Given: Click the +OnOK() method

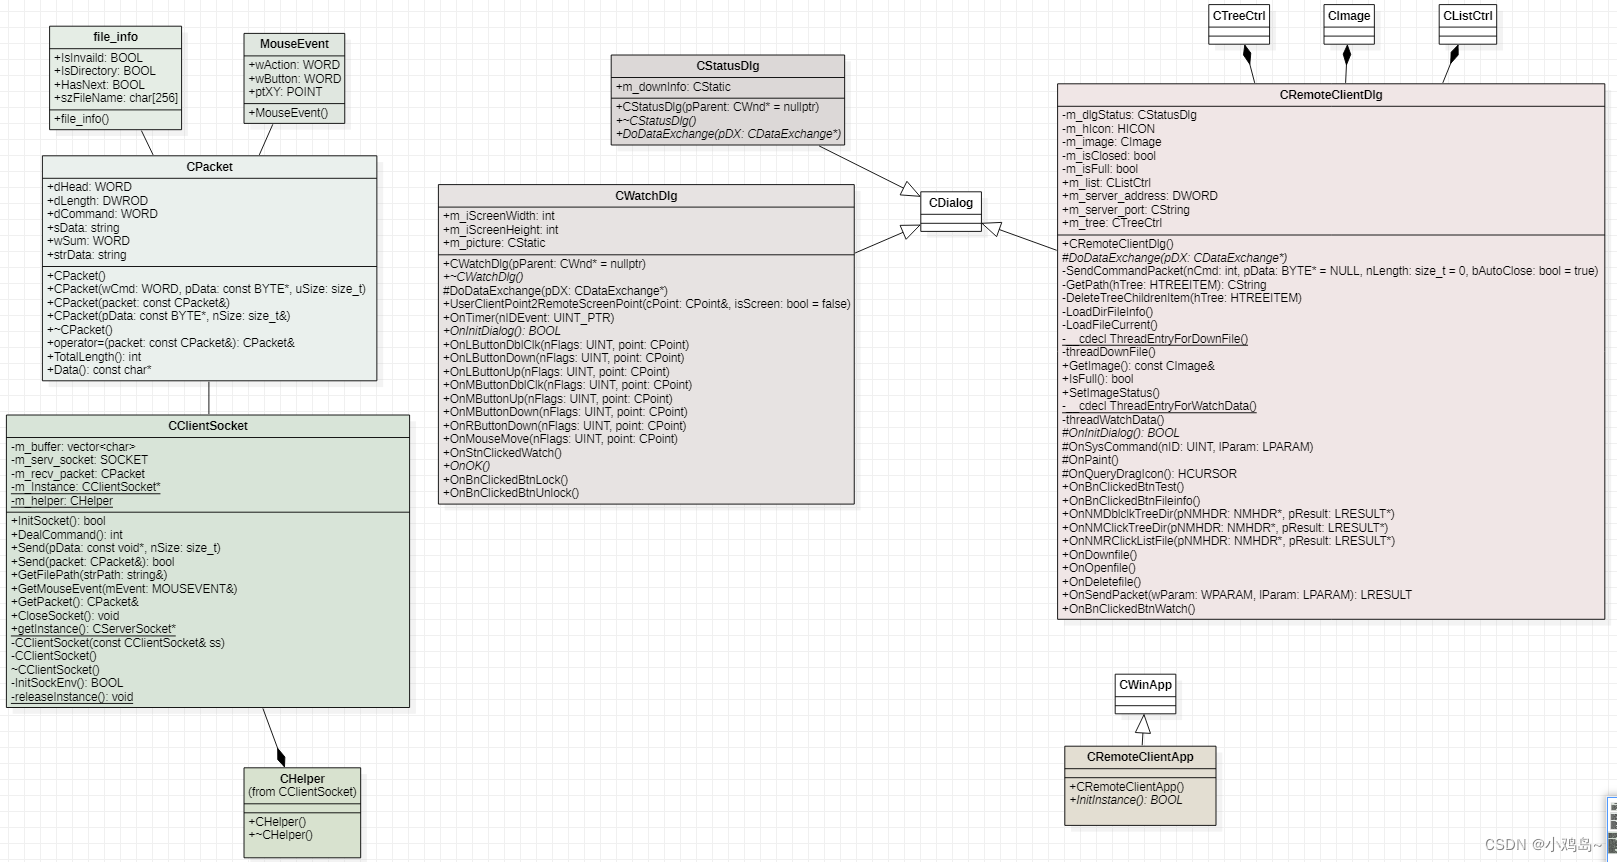Looking at the screenshot, I should coord(467,466).
